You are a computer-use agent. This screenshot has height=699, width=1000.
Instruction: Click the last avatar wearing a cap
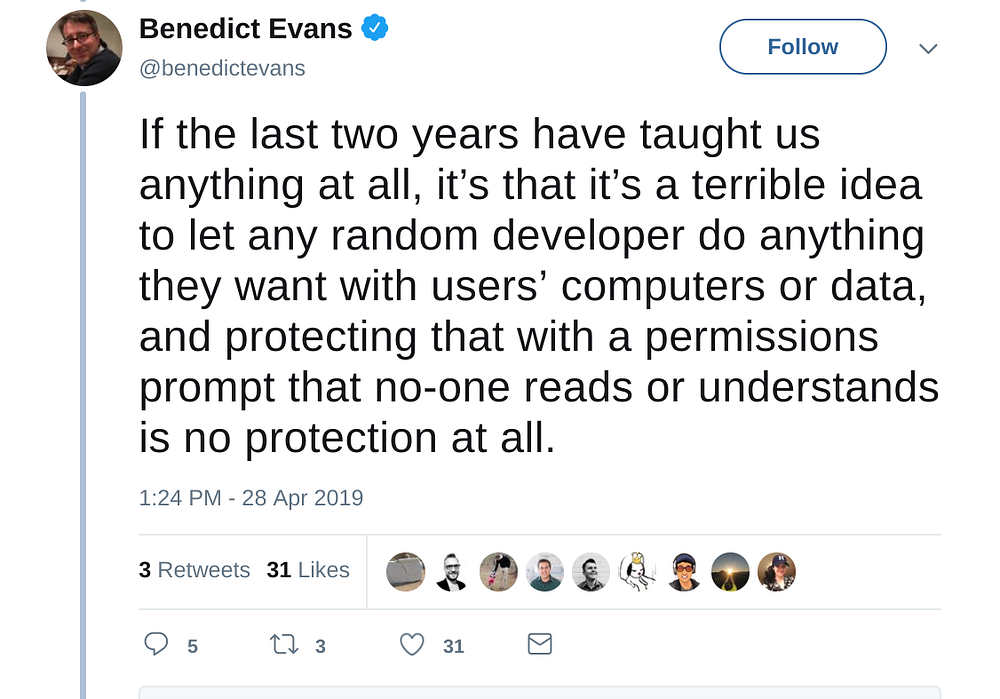coord(777,571)
